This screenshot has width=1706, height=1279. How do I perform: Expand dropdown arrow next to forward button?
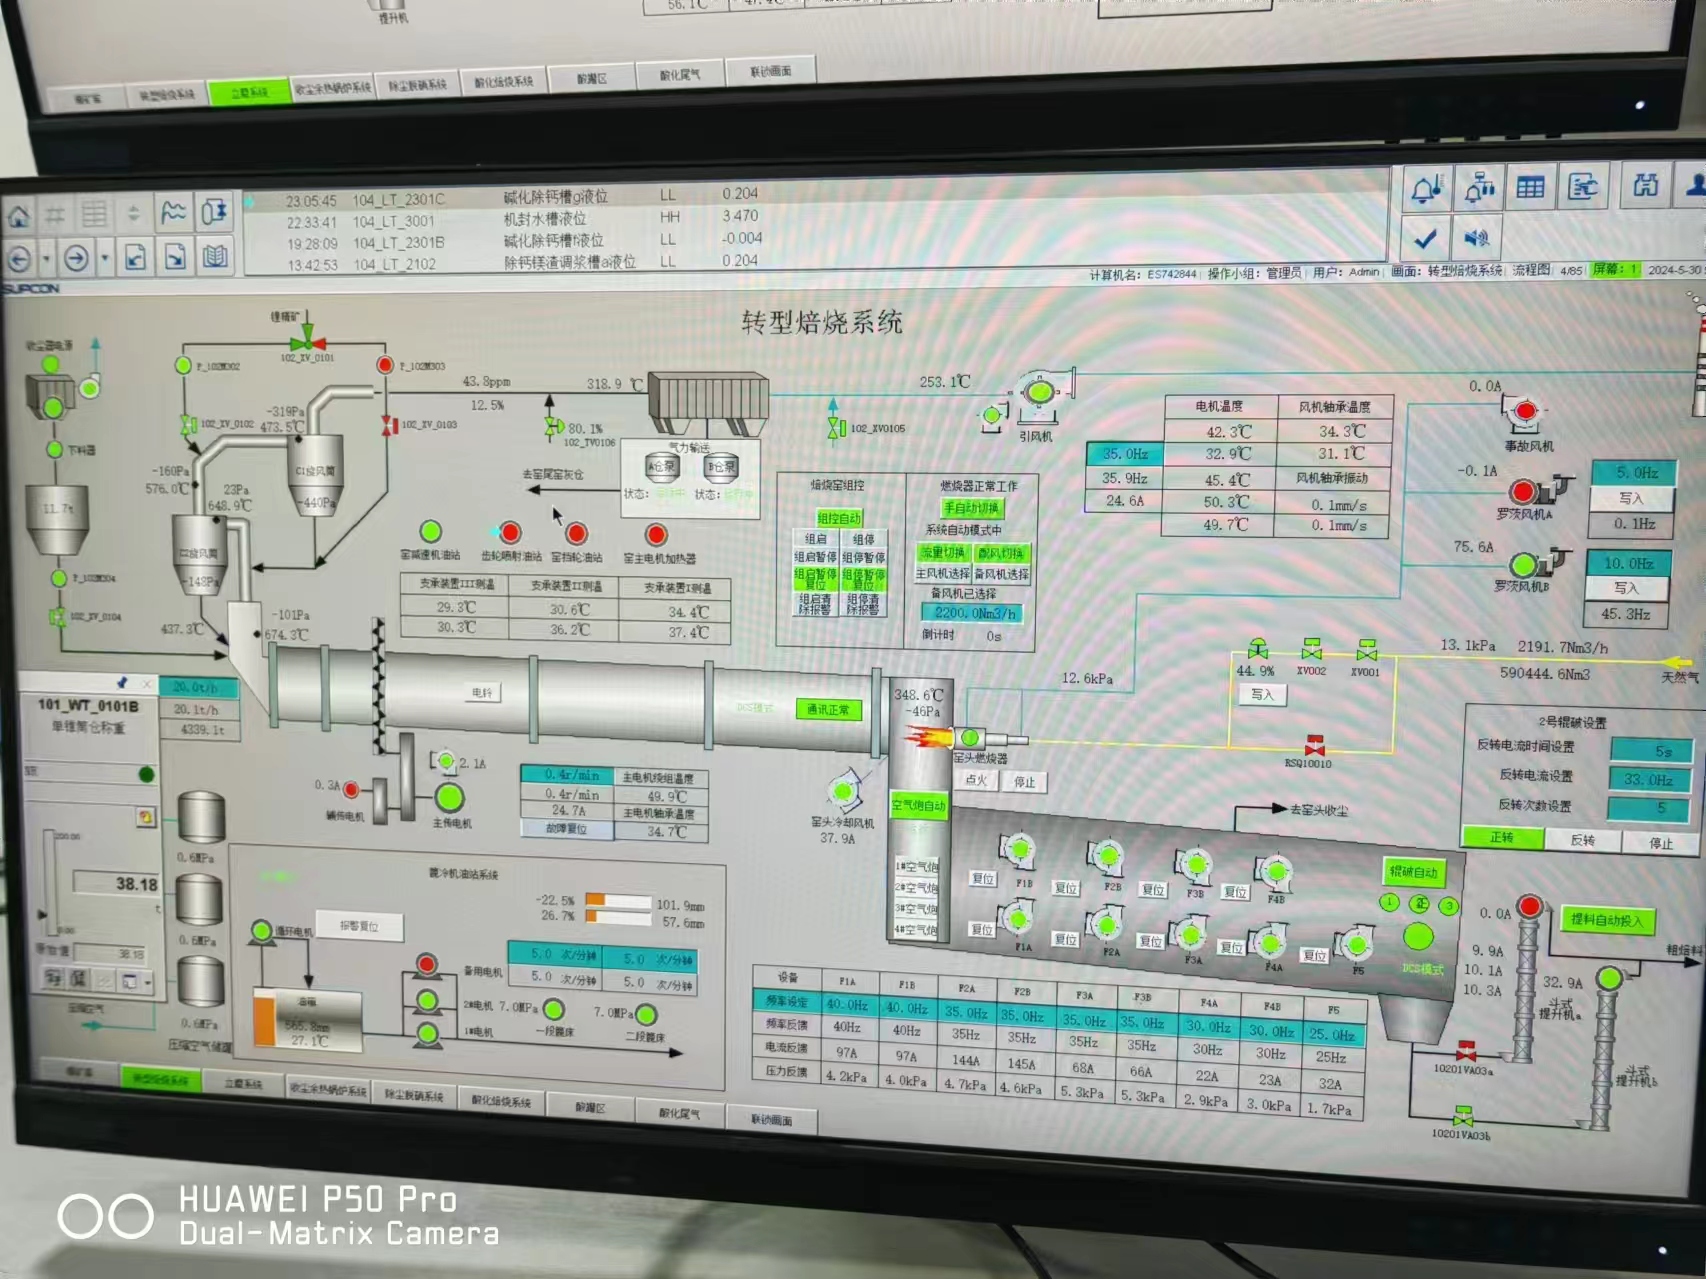click(x=105, y=259)
